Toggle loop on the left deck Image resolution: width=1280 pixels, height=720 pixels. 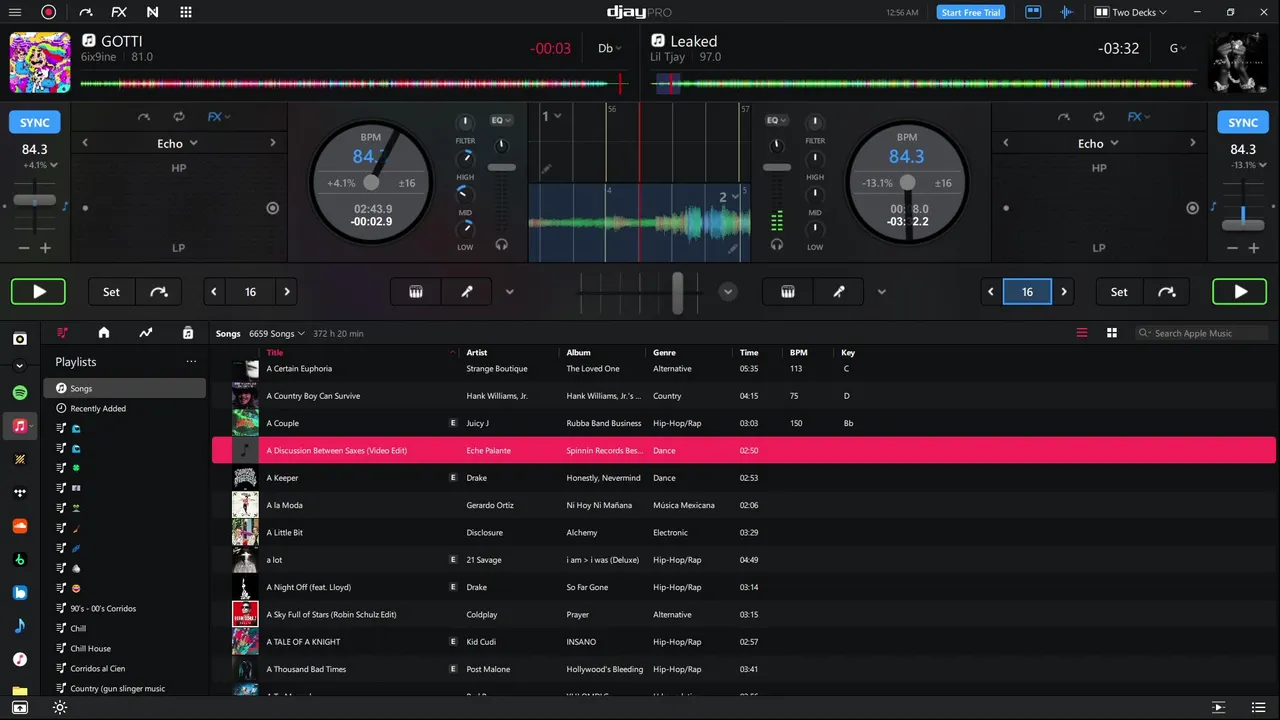178,117
